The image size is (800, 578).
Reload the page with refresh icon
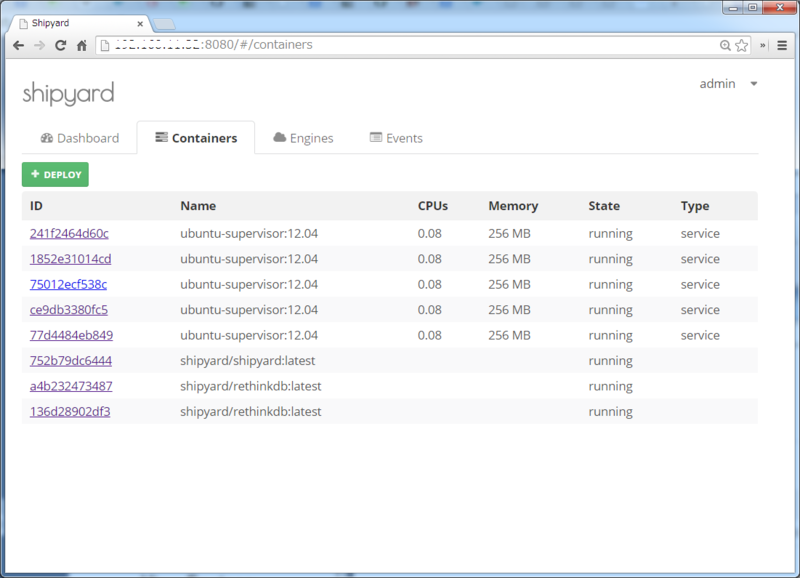point(60,45)
